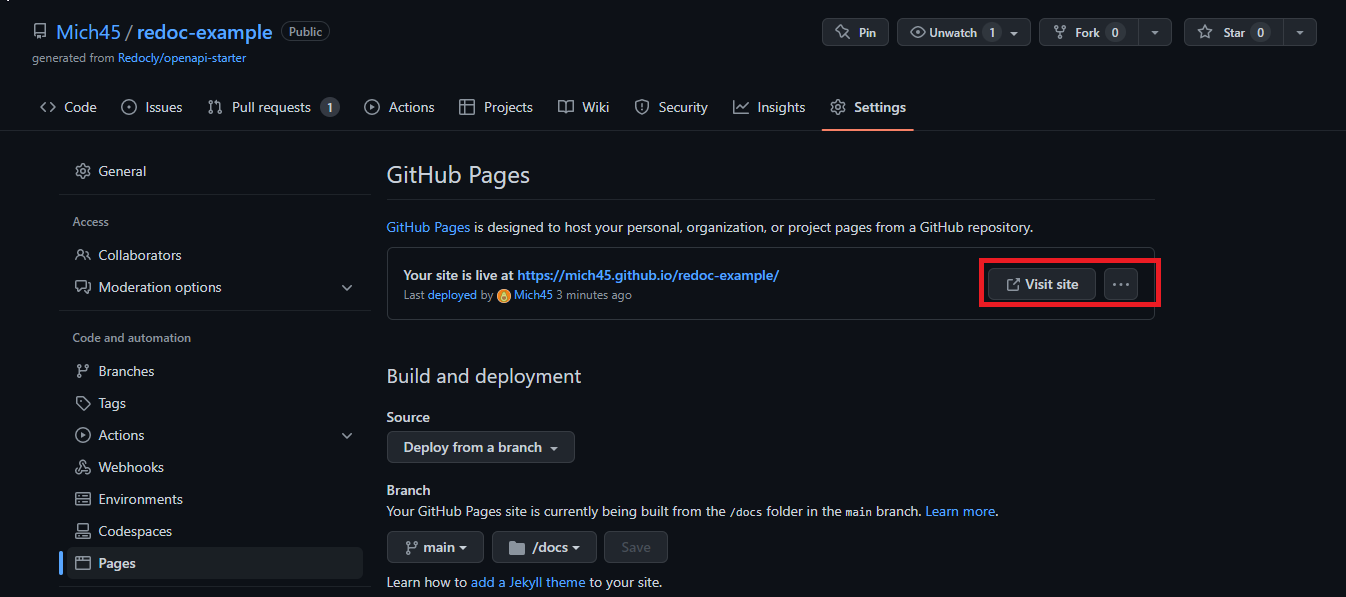1346x597 pixels.
Task: Open the Pull requests tab
Action: pos(272,107)
